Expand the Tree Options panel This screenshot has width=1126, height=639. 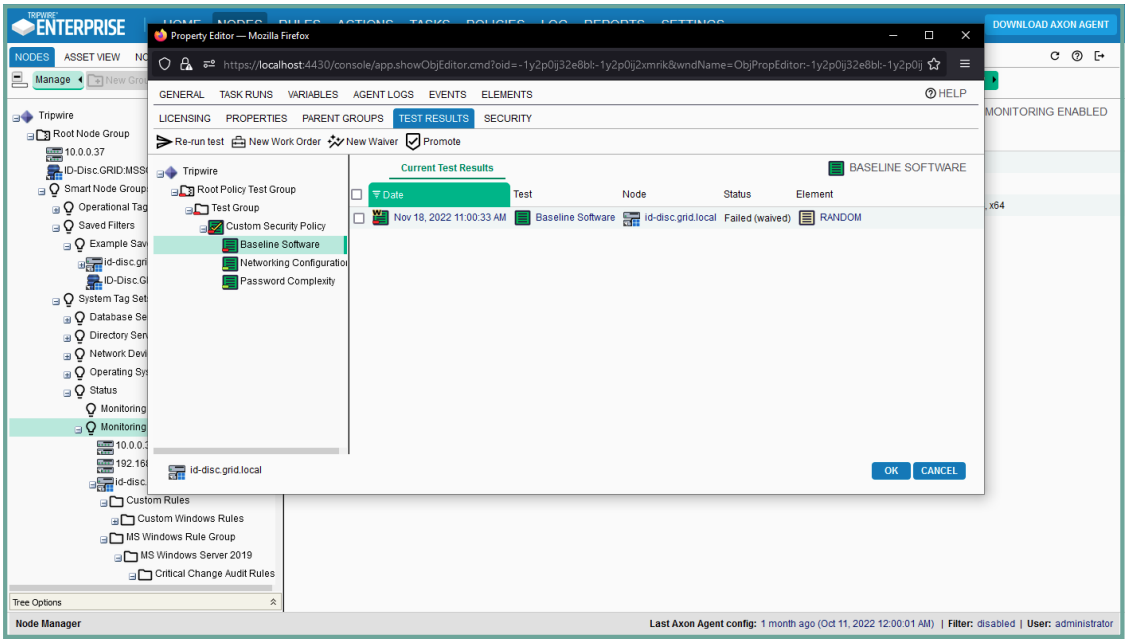(273, 602)
